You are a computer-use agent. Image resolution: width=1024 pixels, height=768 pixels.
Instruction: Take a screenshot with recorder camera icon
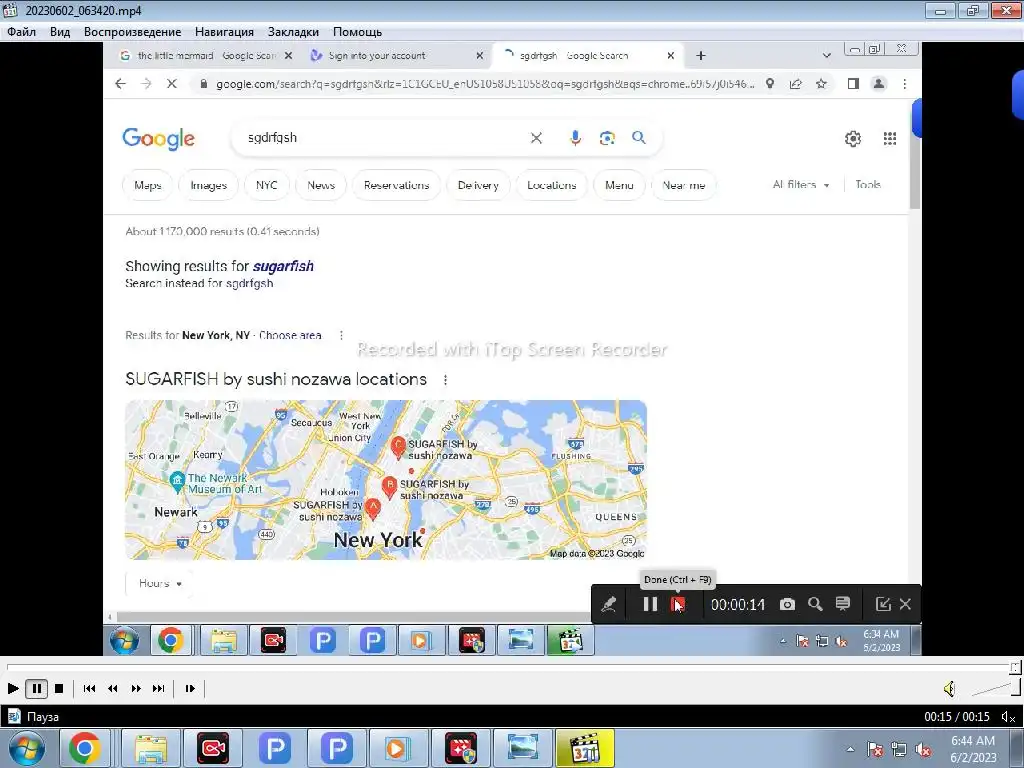787,604
